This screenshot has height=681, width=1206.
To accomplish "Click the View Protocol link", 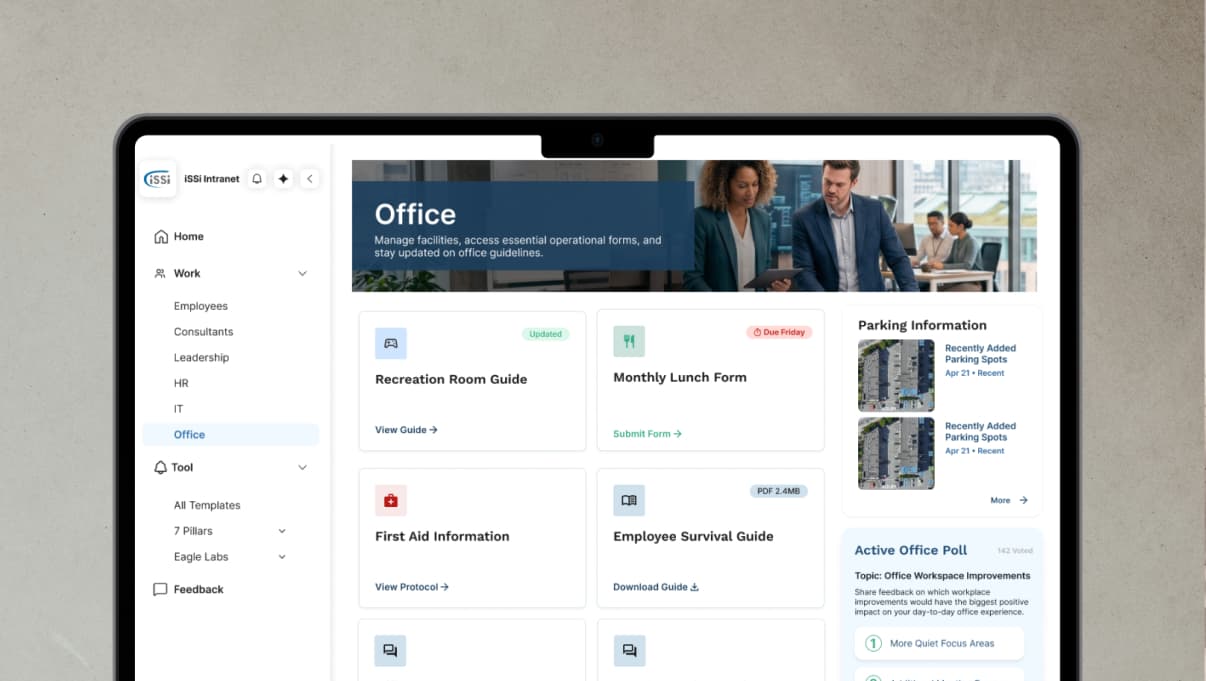I will [412, 587].
